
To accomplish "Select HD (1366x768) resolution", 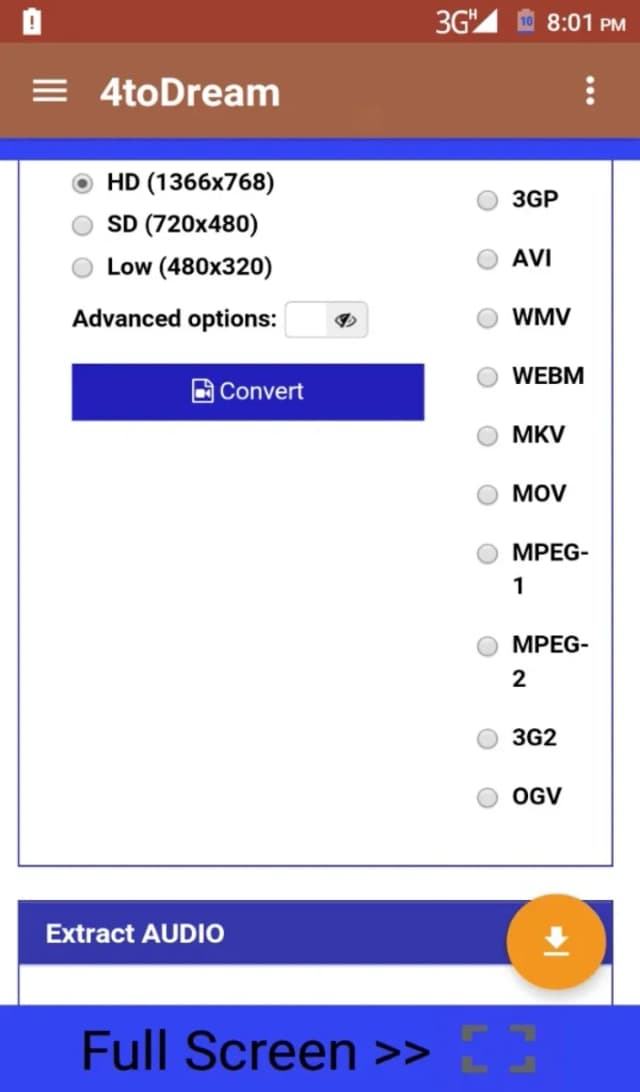I will (x=82, y=184).
